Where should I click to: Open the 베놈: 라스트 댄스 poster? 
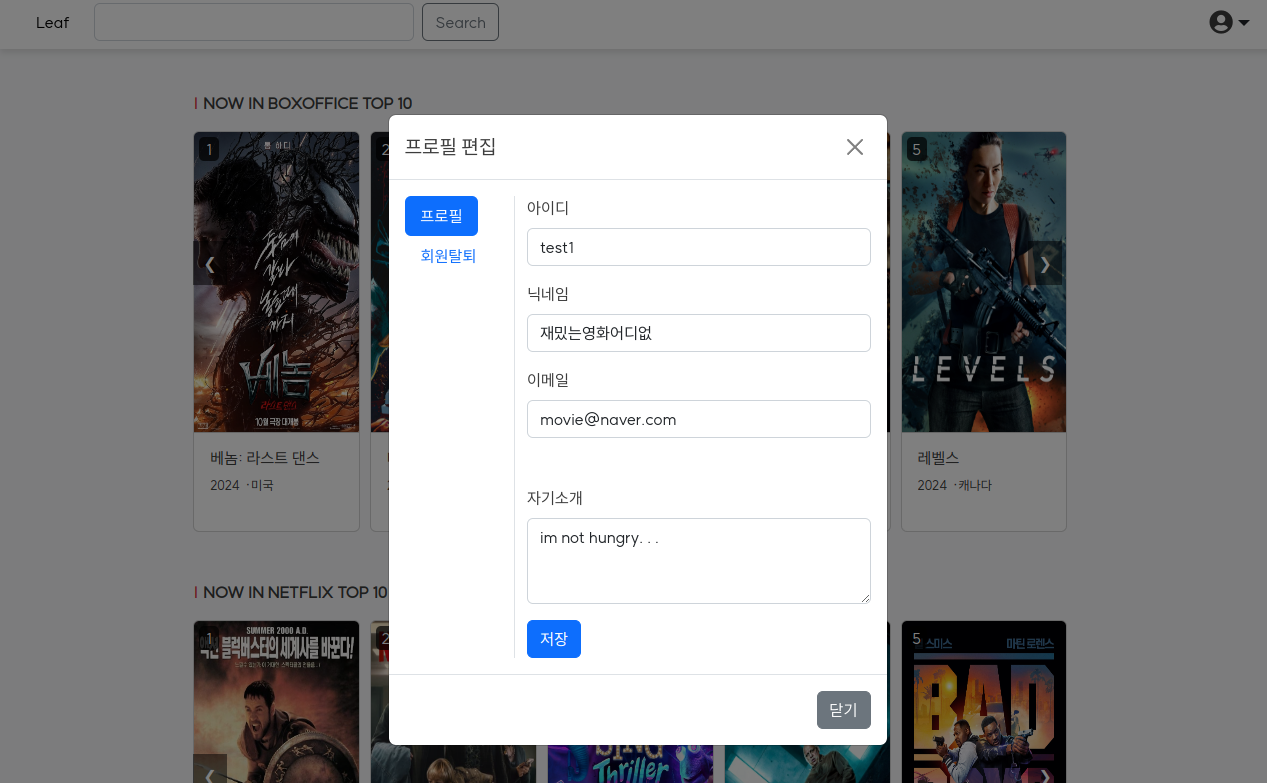tap(276, 282)
